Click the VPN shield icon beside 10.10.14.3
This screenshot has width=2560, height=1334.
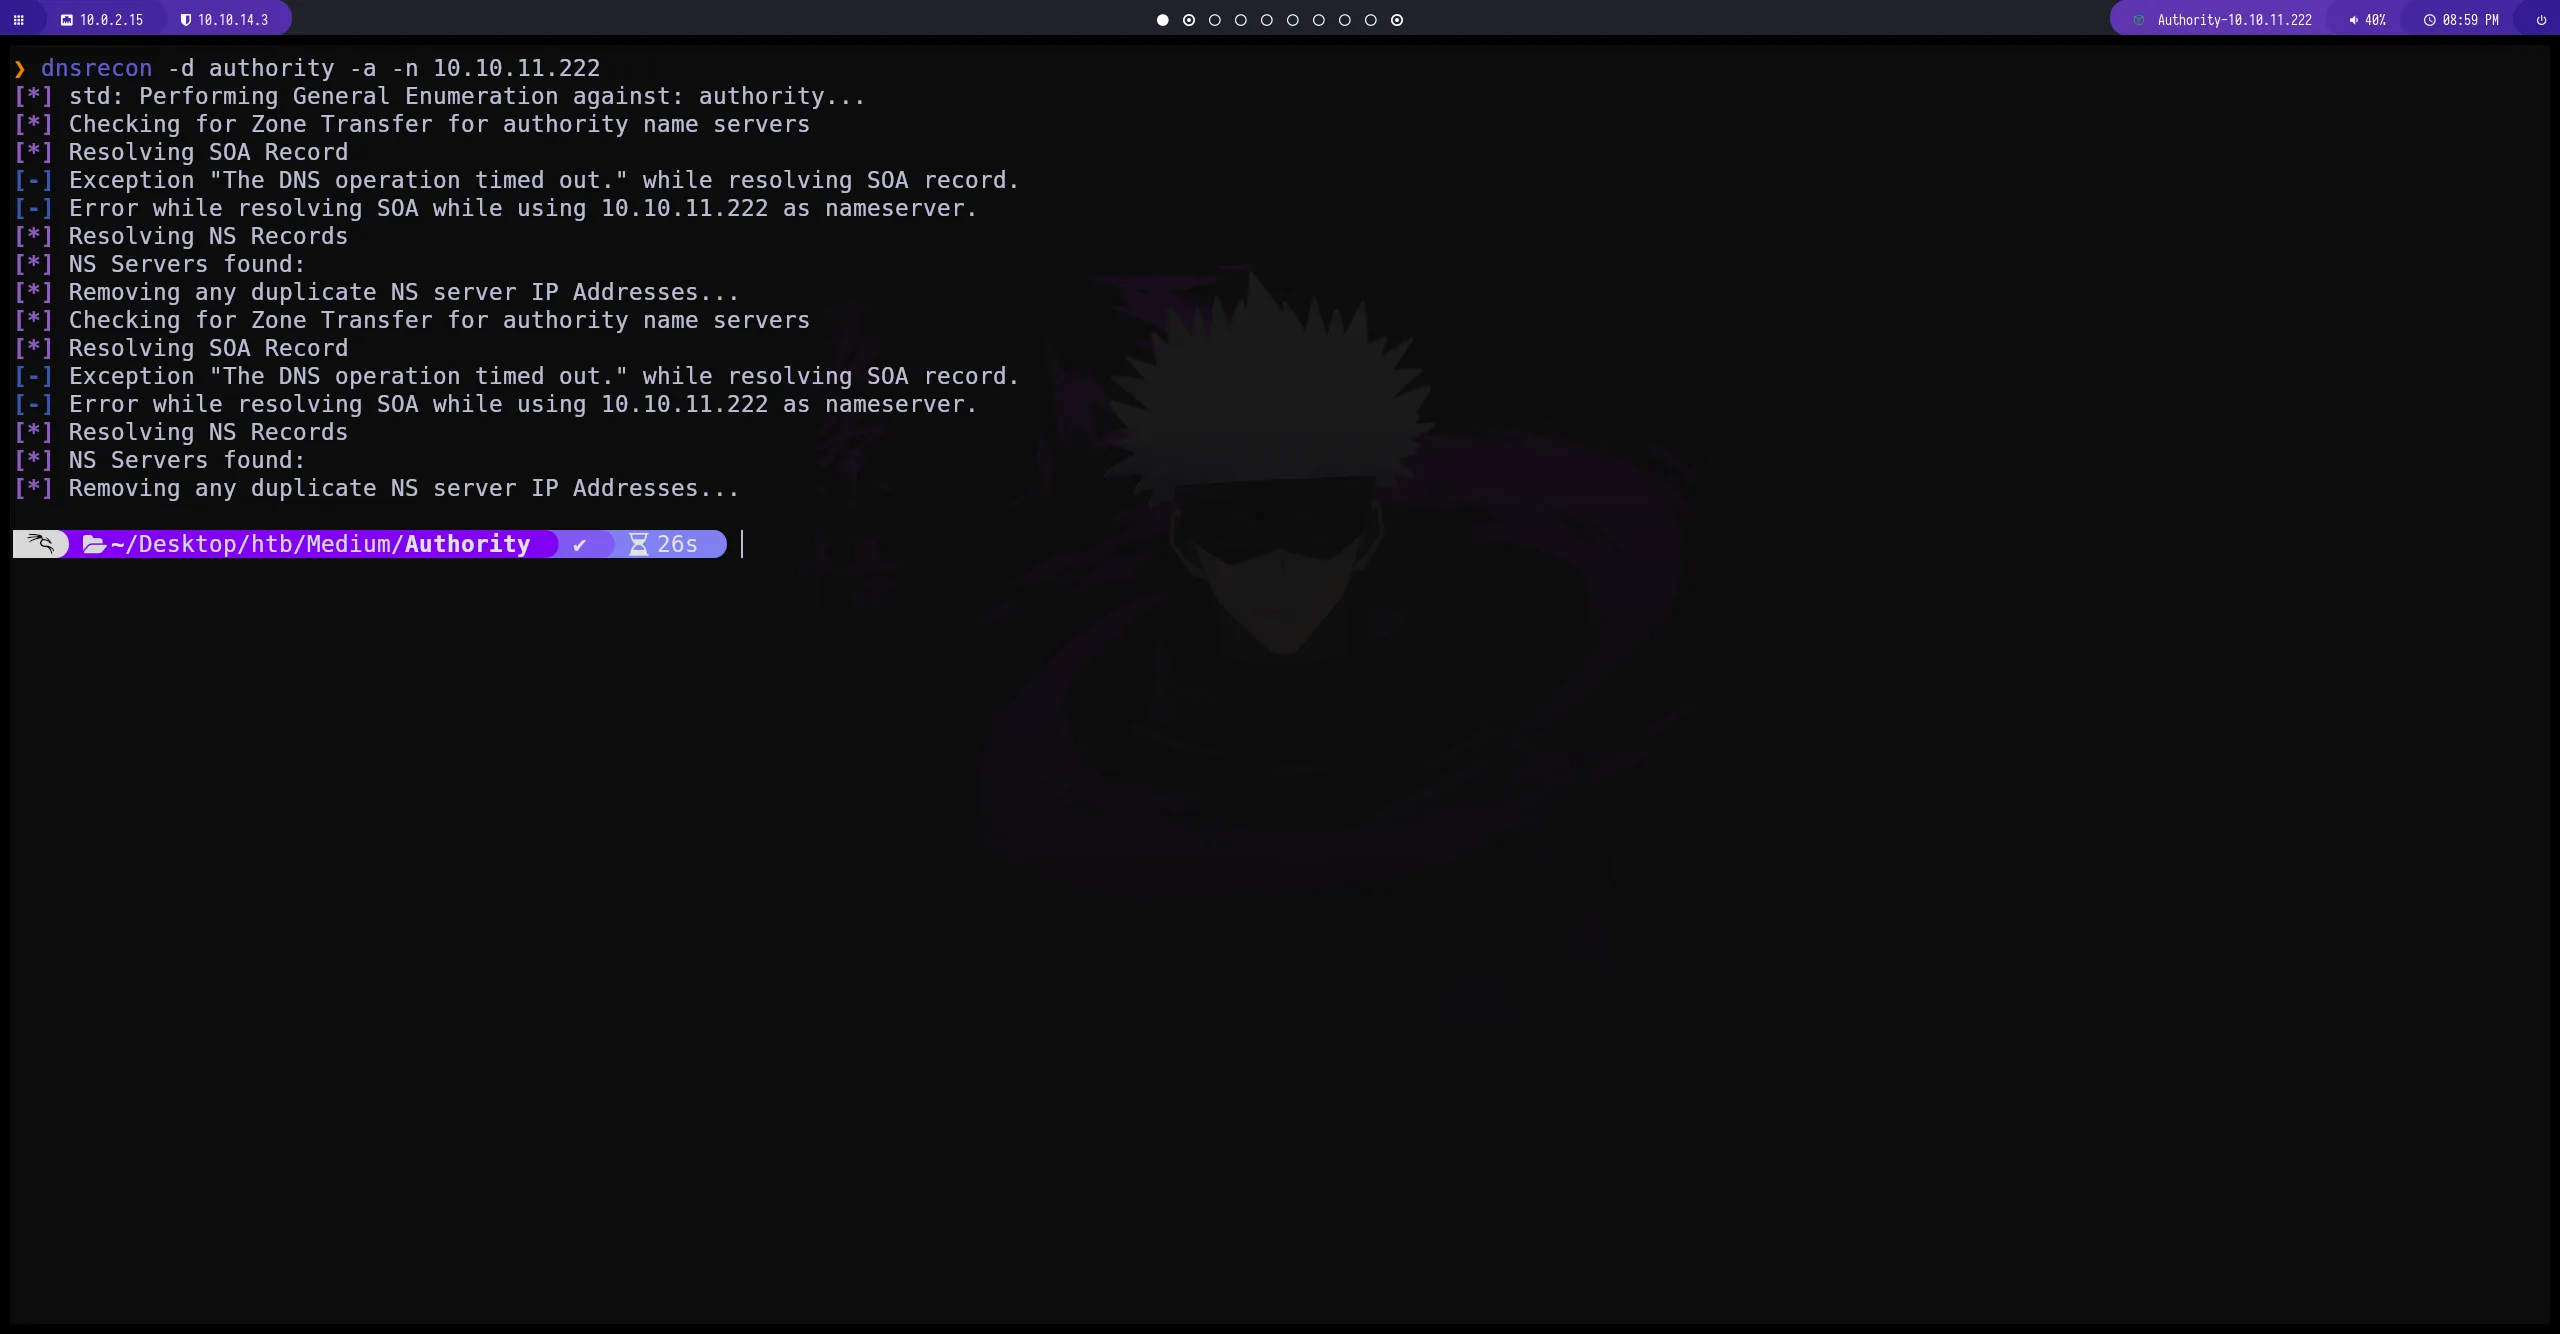click(x=185, y=19)
